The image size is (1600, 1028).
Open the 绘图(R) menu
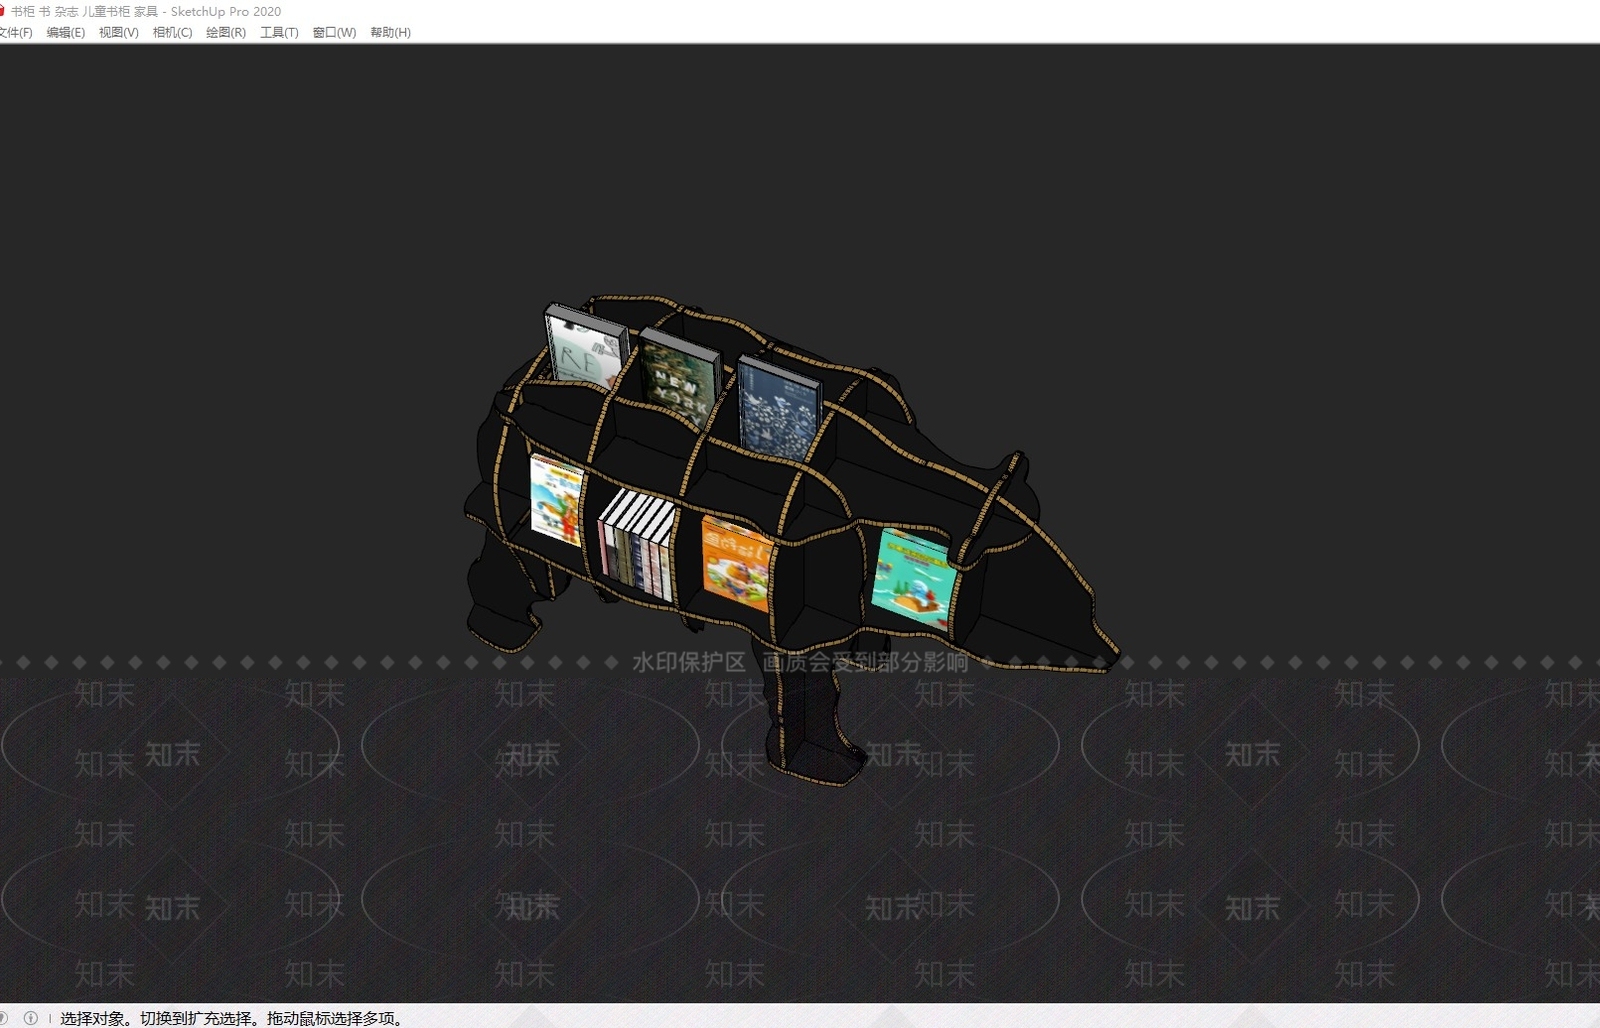(226, 32)
